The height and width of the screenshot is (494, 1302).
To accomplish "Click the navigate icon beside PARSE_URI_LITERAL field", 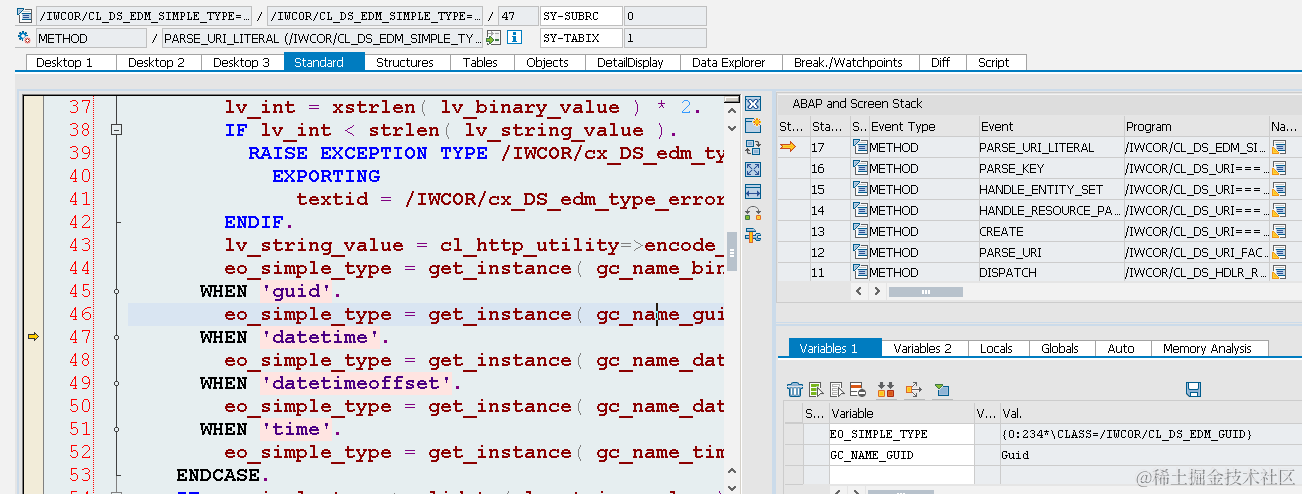I will [x=493, y=38].
